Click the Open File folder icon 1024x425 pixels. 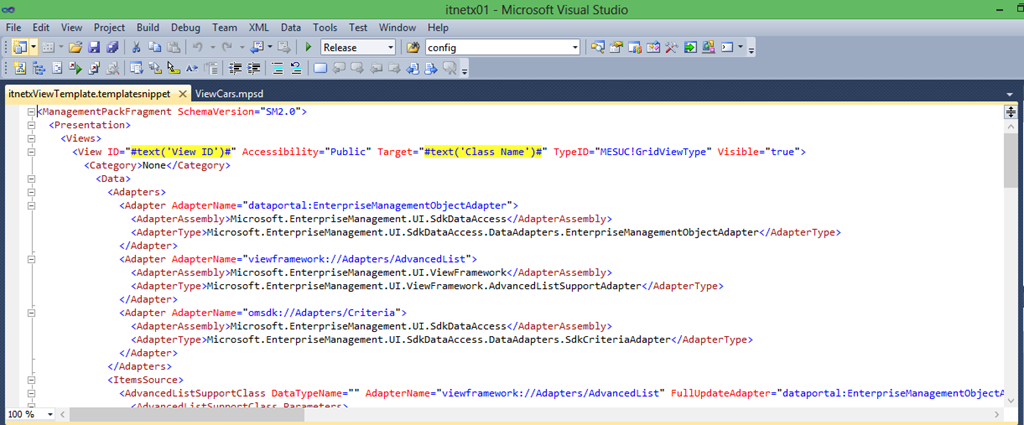(x=76, y=47)
